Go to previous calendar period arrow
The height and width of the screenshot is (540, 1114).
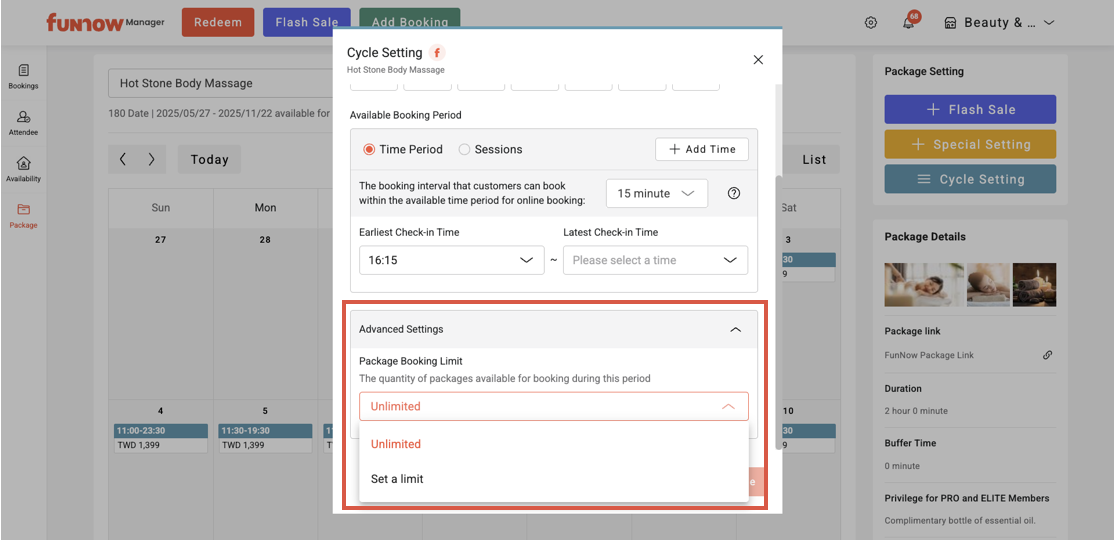[123, 159]
